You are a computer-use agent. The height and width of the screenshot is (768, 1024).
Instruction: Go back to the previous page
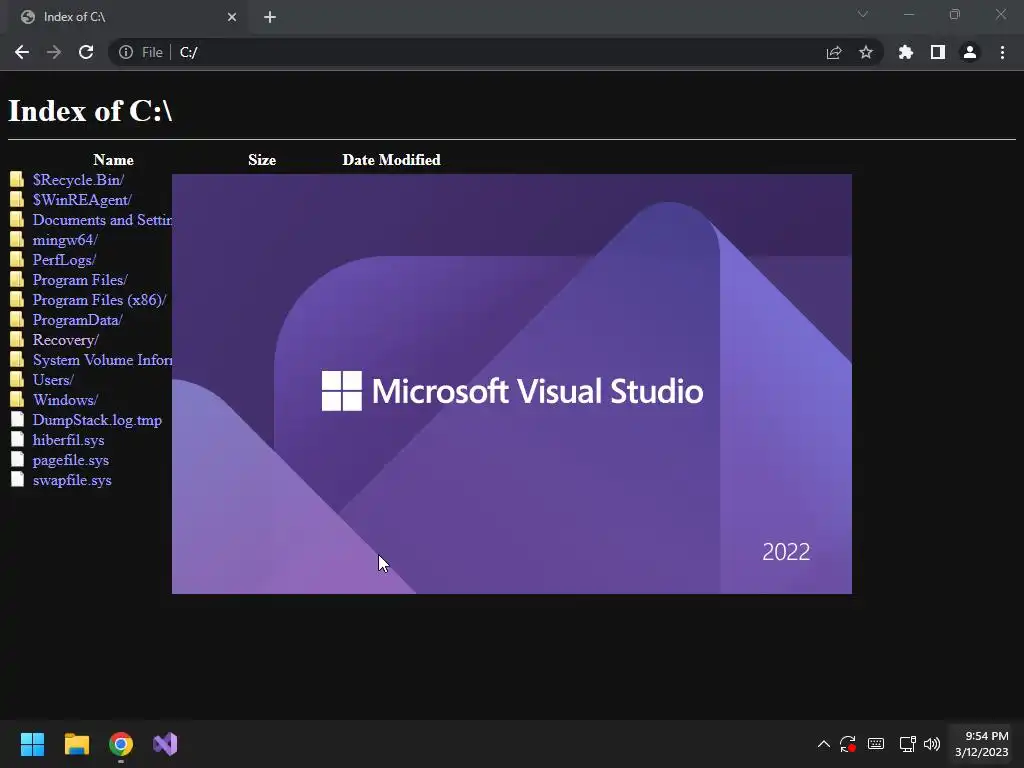22,52
